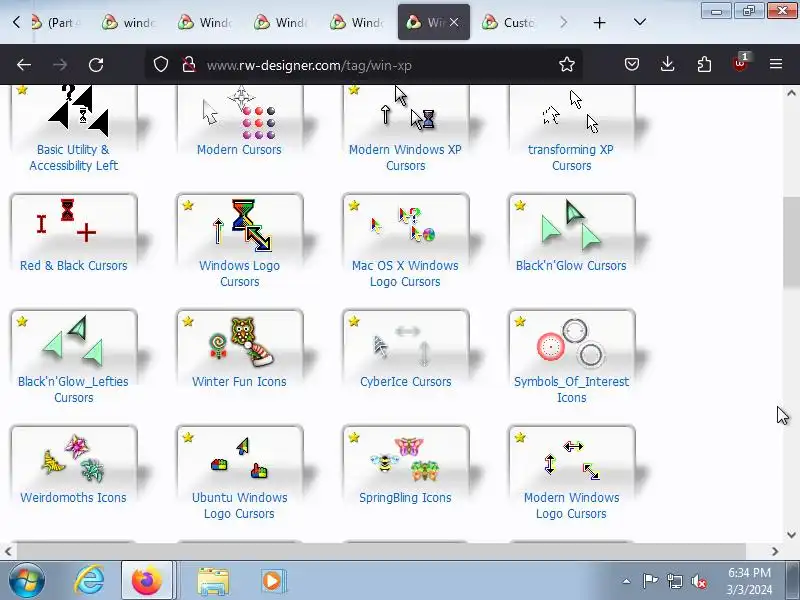The image size is (800, 600).
Task: Click the Weirdomoths Icons thumbnail
Action: [74, 457]
